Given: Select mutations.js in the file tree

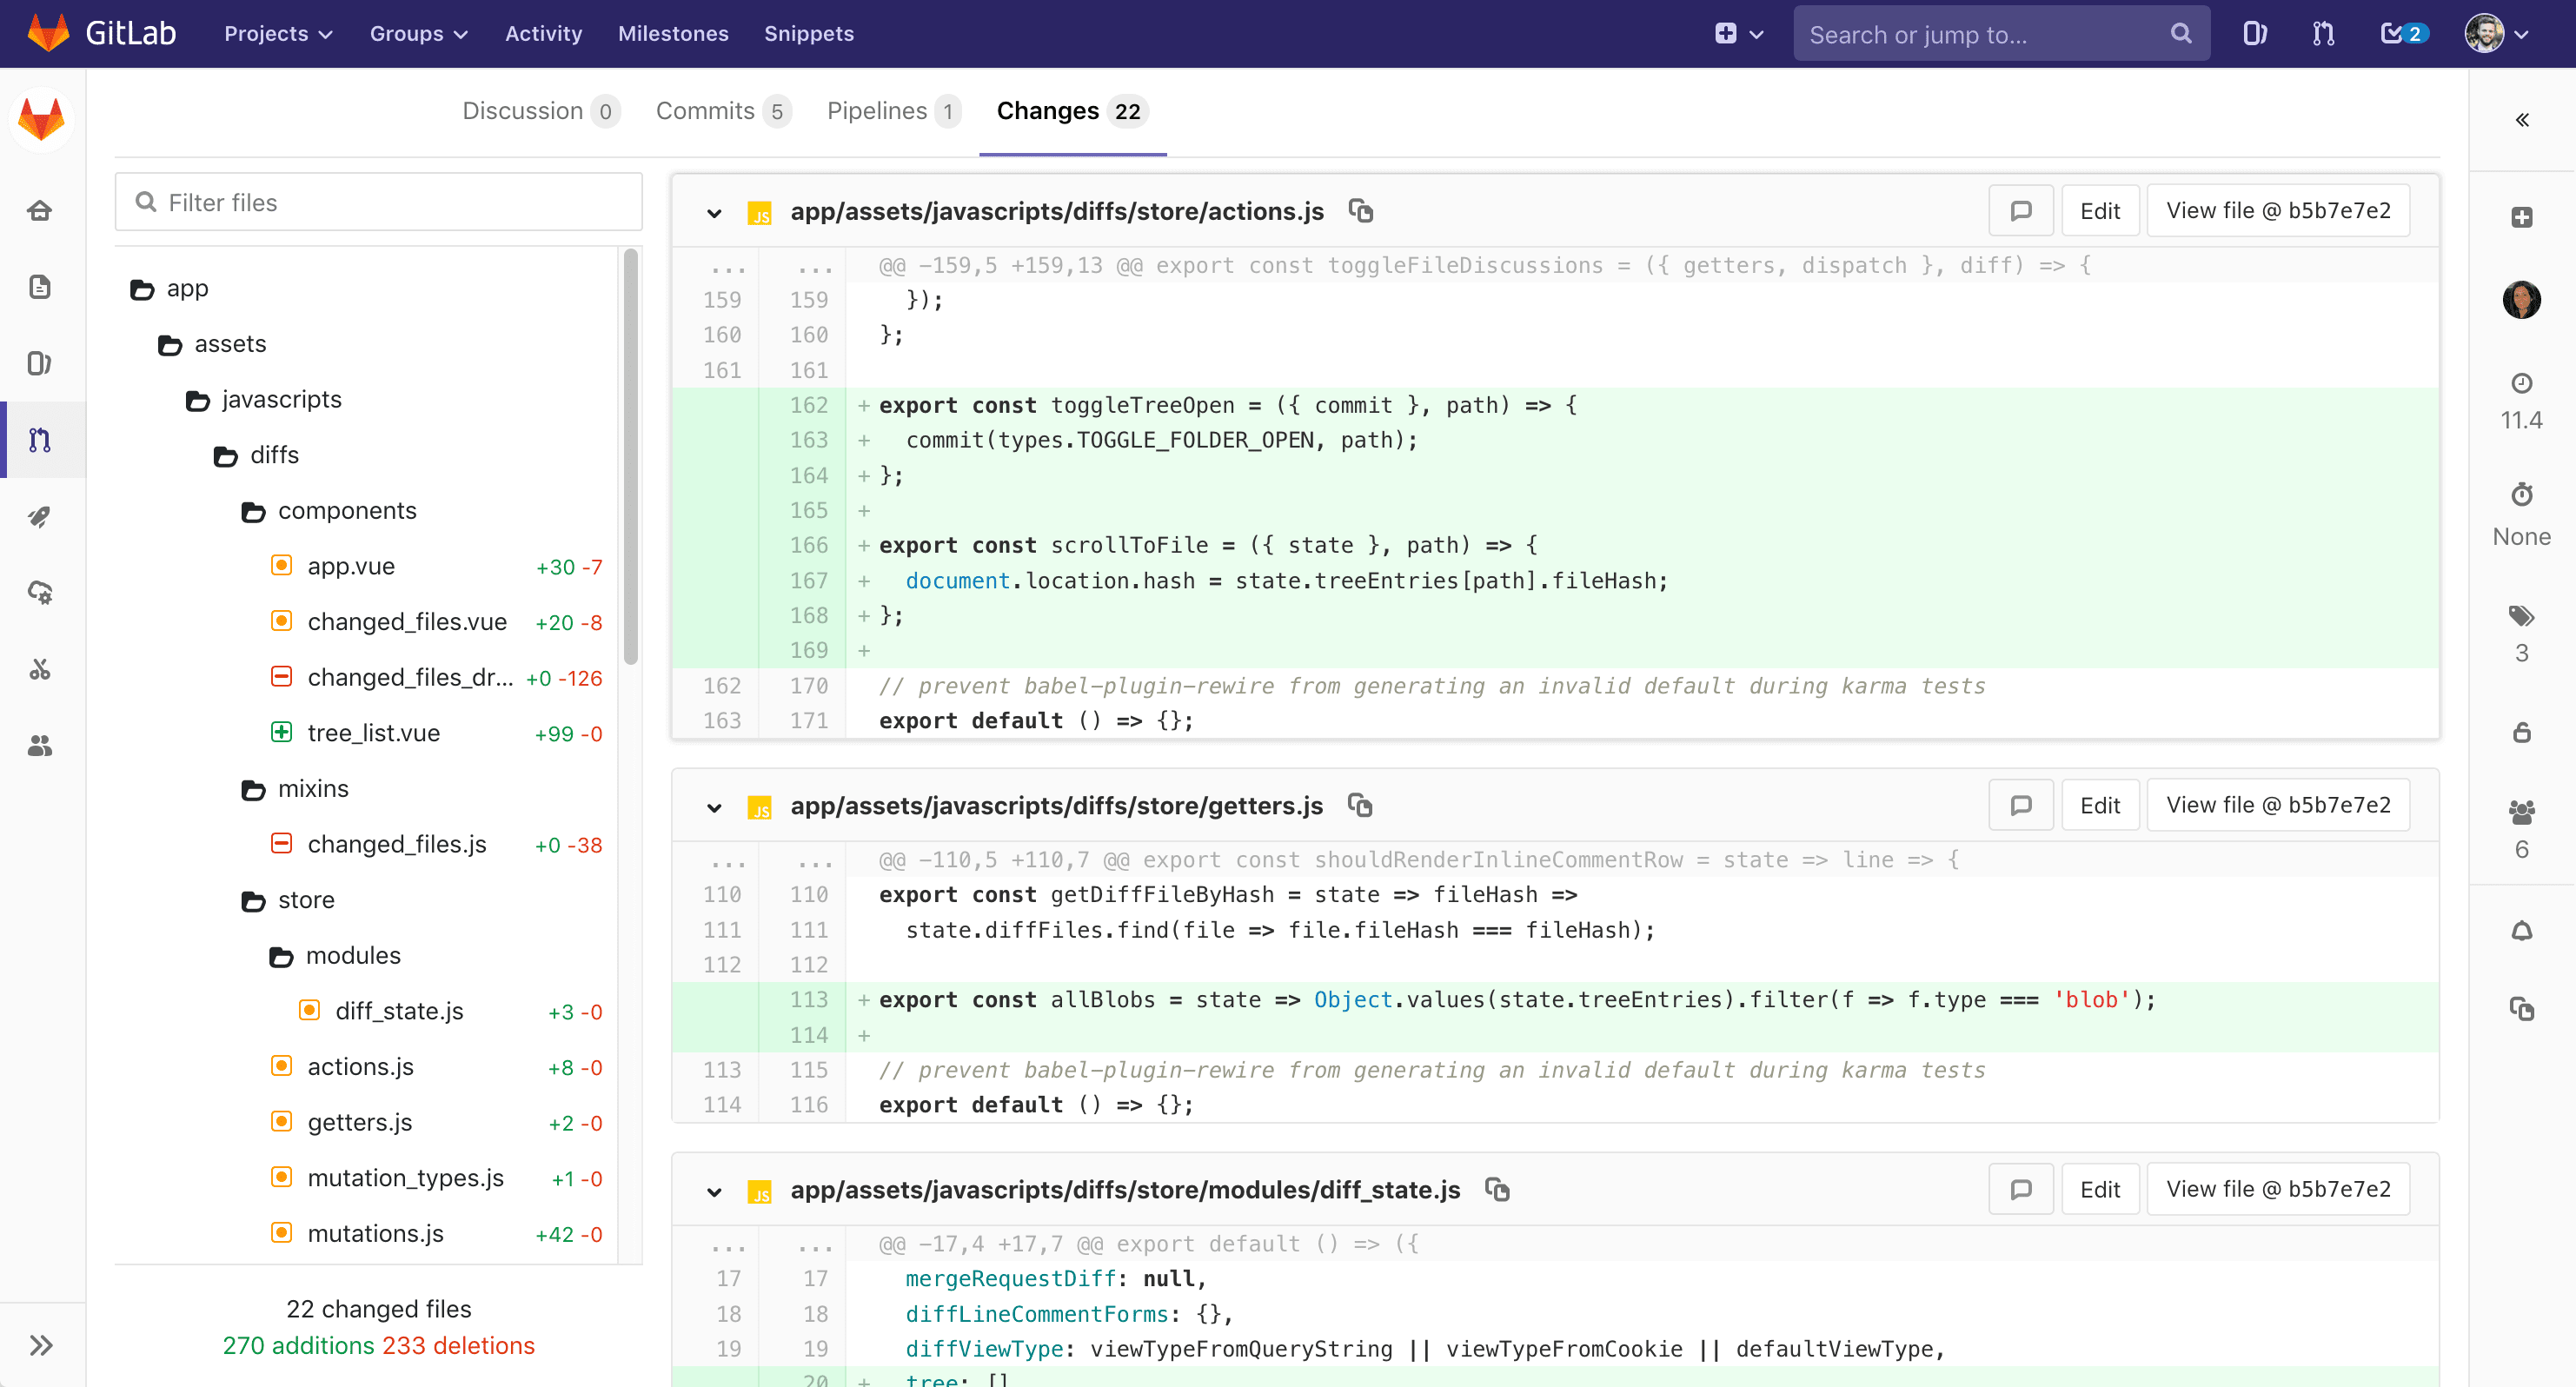Looking at the screenshot, I should 375,1233.
